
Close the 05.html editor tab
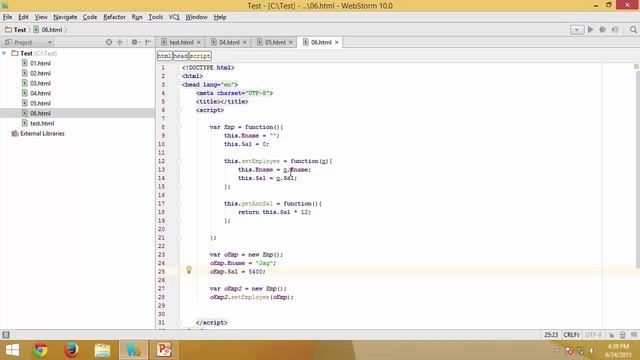point(291,42)
